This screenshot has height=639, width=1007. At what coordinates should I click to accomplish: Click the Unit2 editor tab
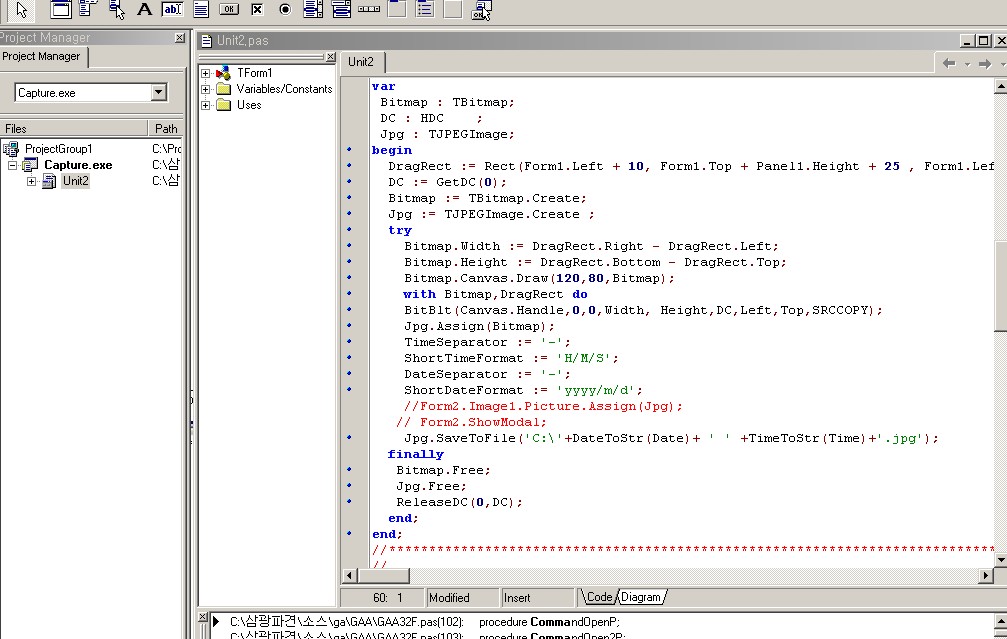(360, 62)
